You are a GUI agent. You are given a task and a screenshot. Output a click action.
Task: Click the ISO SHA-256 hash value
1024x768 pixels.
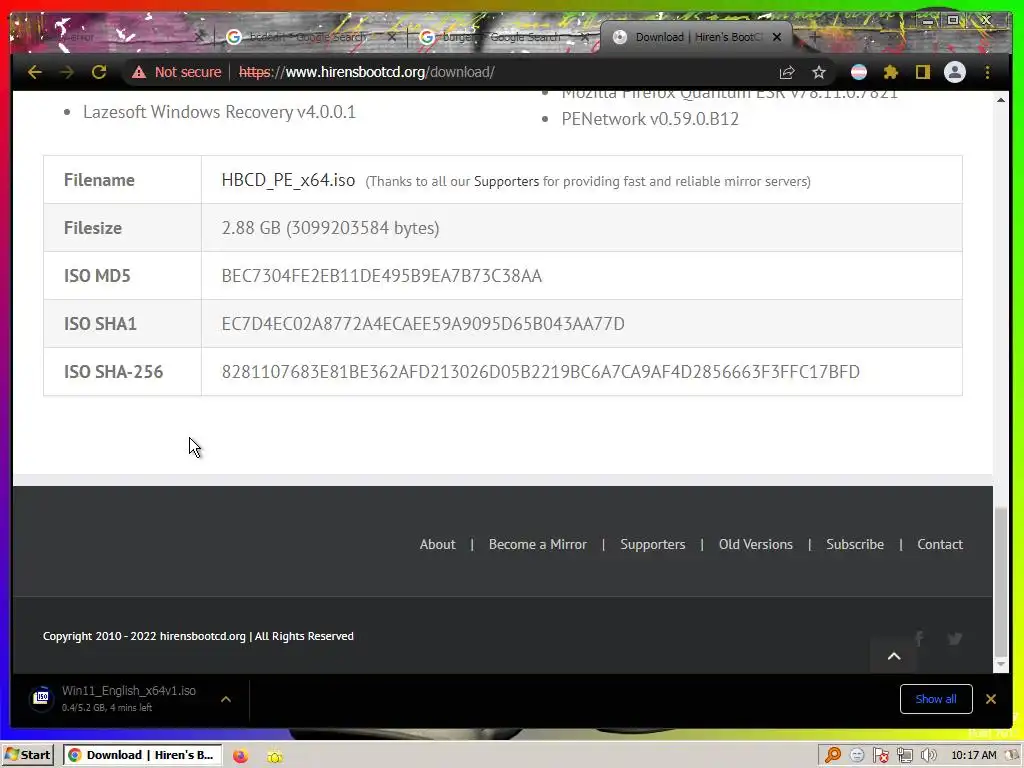540,372
